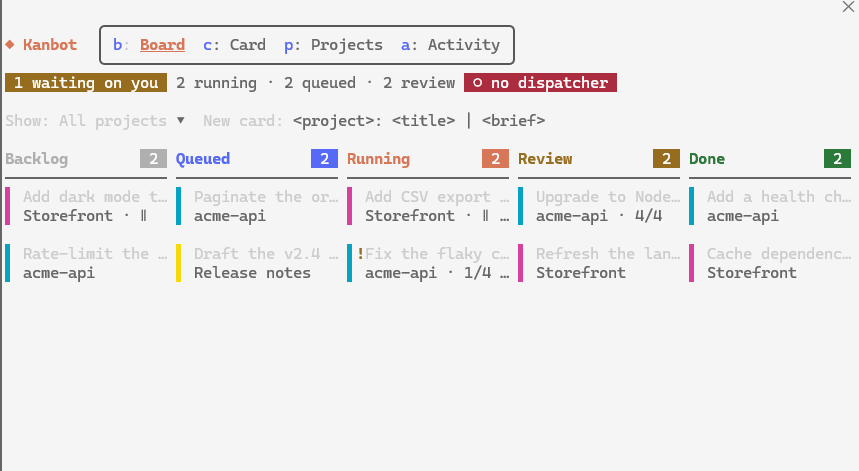This screenshot has height=471, width=859.
Task: Click the 'no dispatcher' status badge
Action: [x=540, y=83]
